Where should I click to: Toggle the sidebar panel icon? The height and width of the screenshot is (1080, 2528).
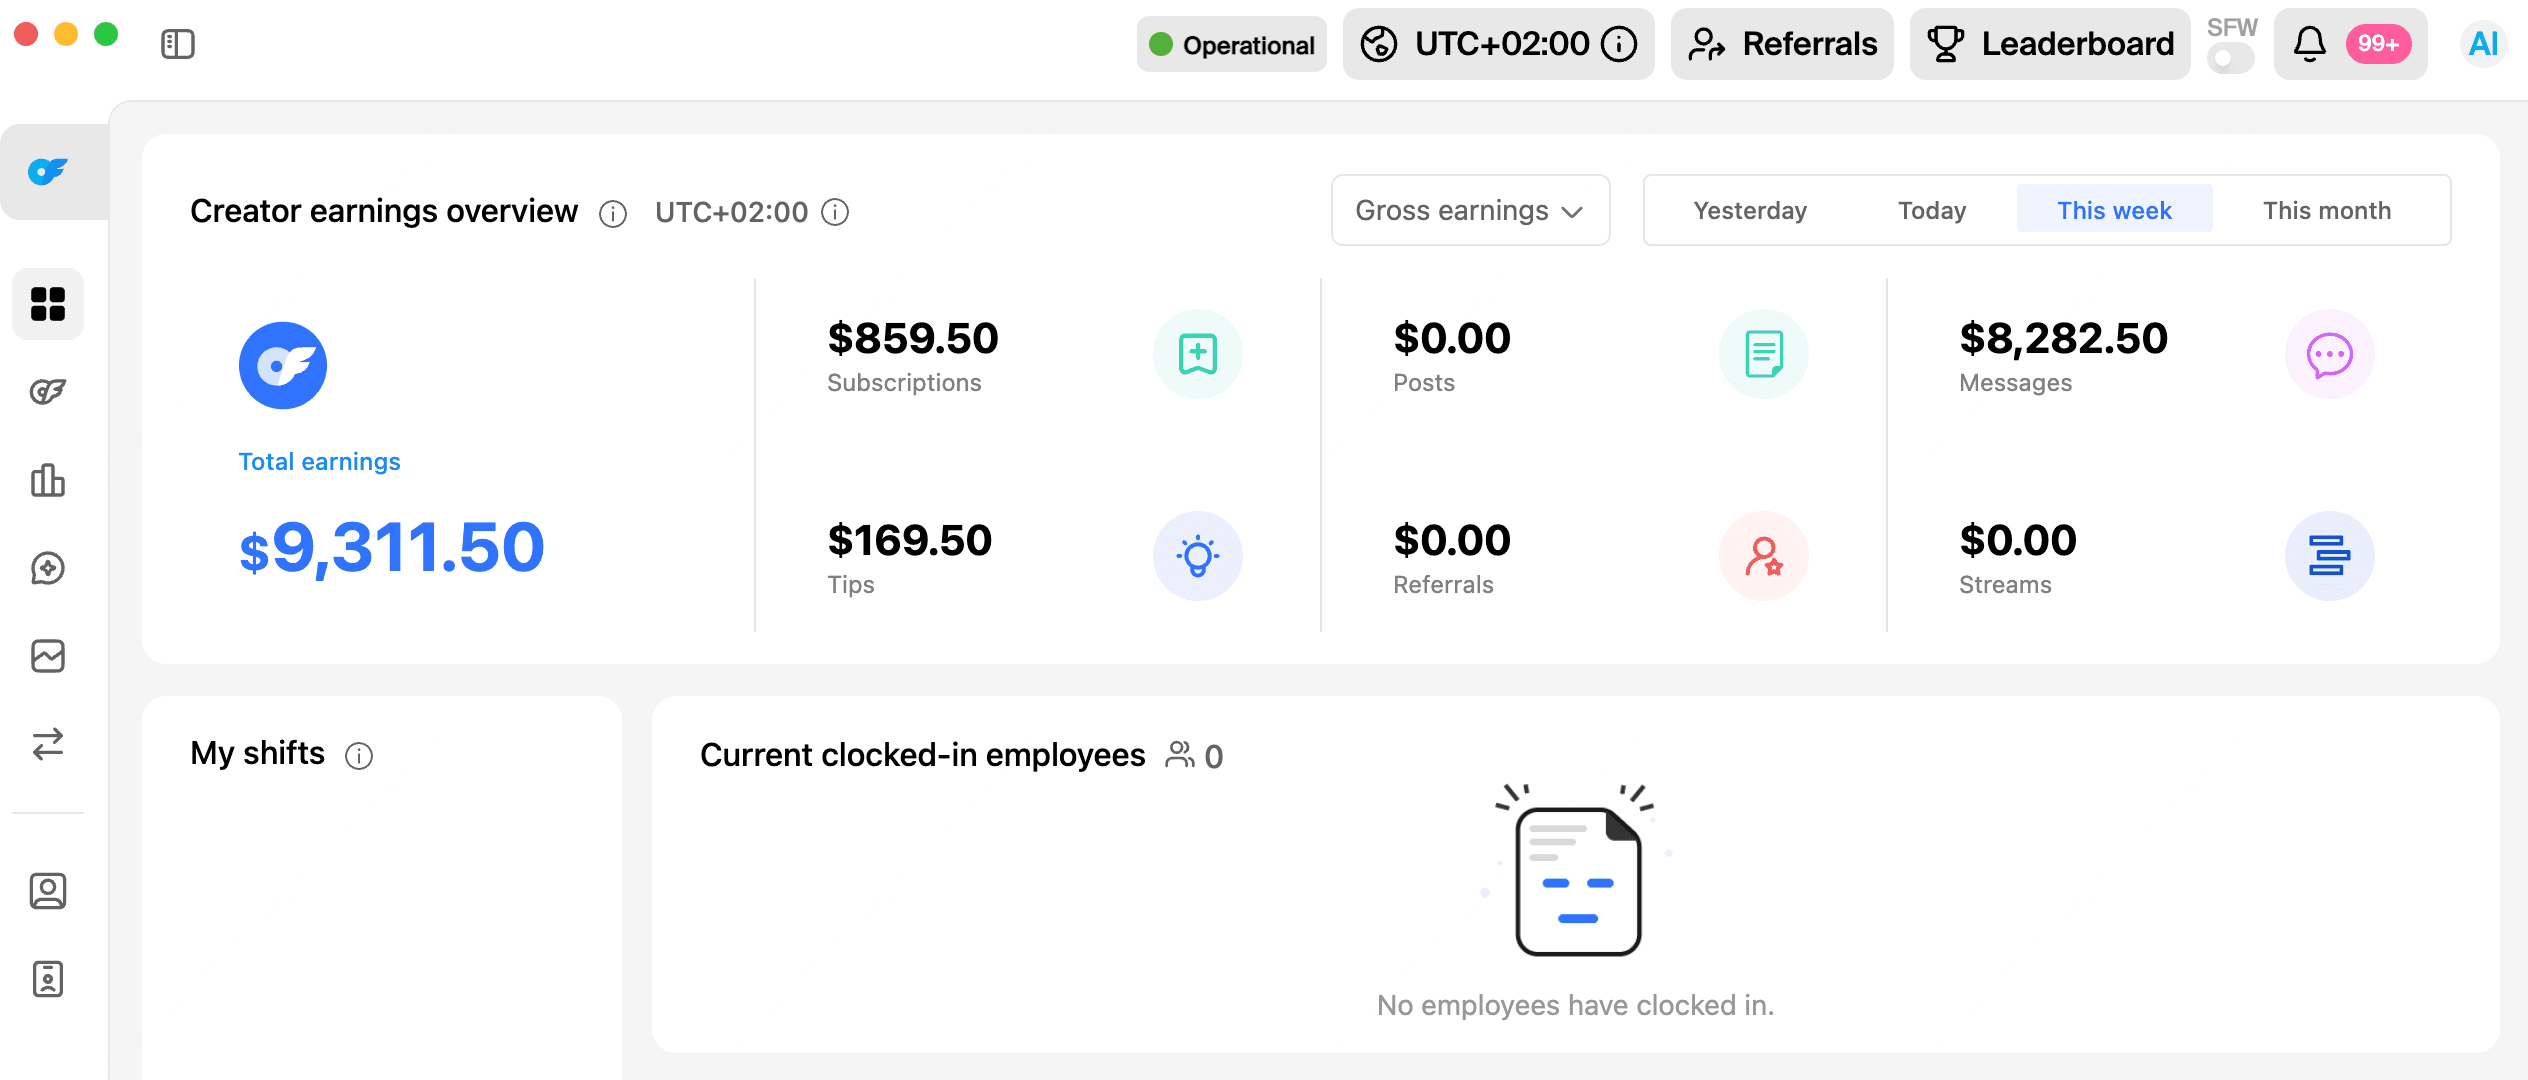(178, 44)
